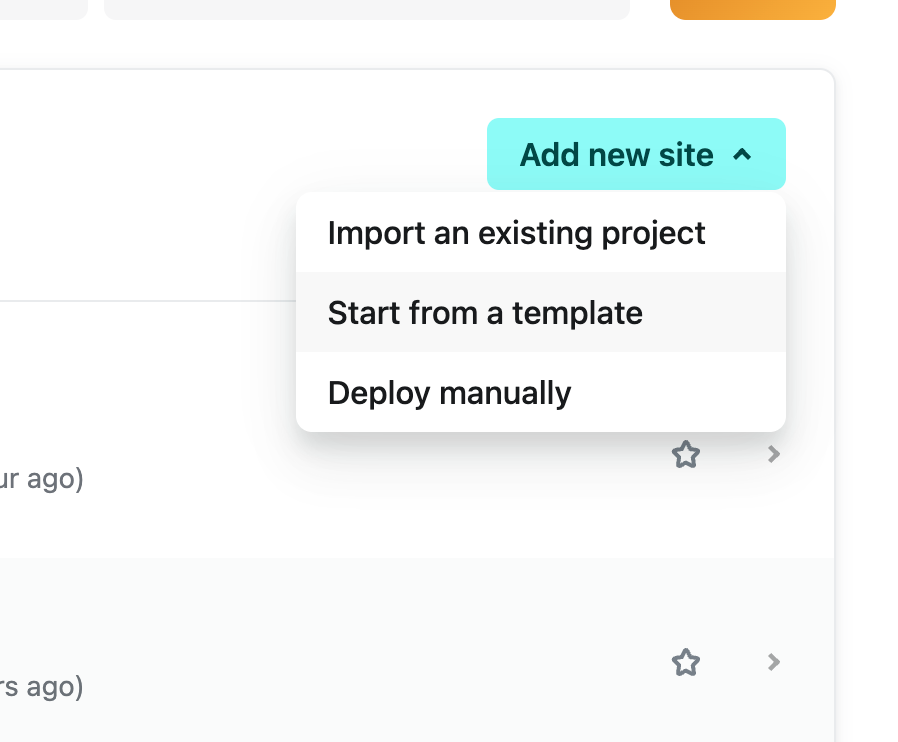Click the search field at the top
Viewport: 898px width, 742px height.
click(x=367, y=9)
